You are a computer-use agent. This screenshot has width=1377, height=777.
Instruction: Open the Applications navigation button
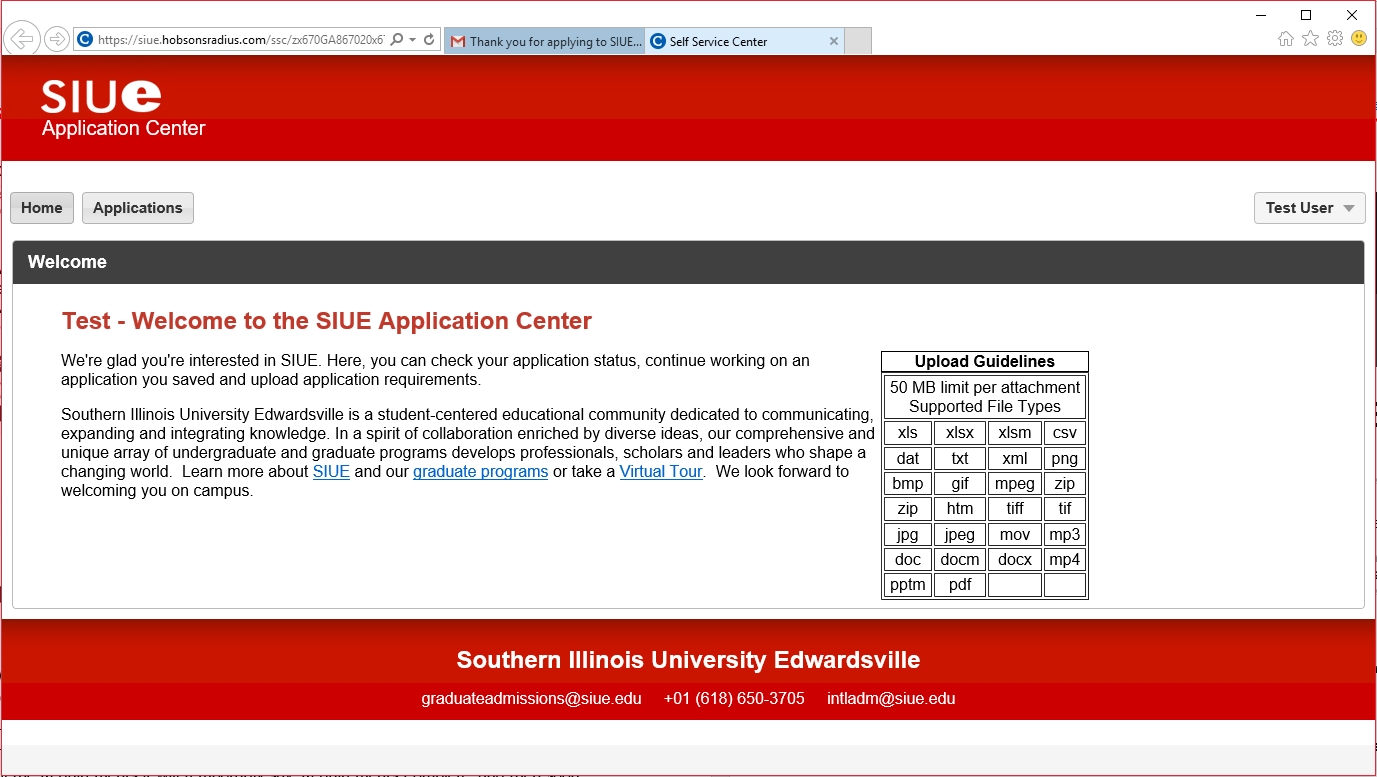click(x=138, y=208)
